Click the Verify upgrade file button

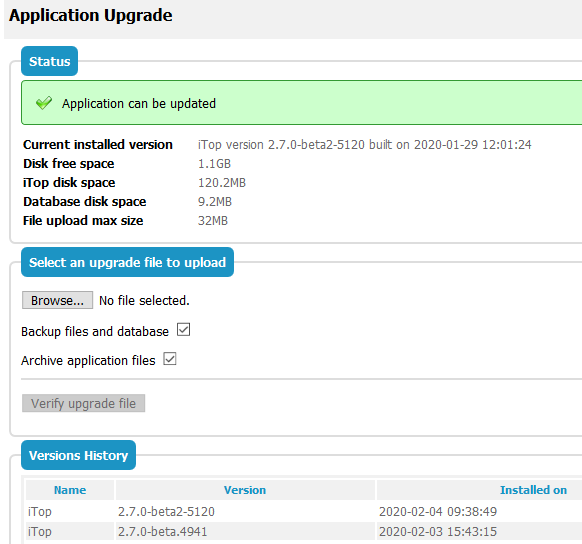[x=84, y=403]
